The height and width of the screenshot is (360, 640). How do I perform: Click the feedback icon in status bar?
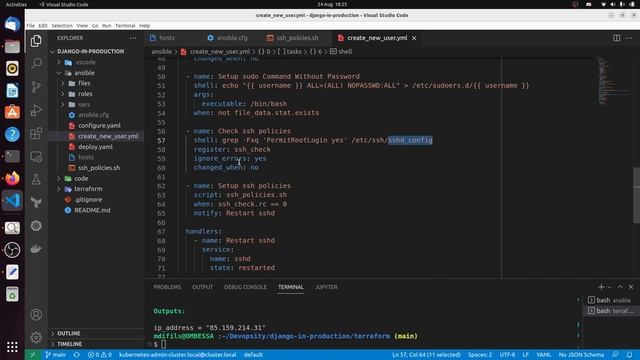pos(615,355)
